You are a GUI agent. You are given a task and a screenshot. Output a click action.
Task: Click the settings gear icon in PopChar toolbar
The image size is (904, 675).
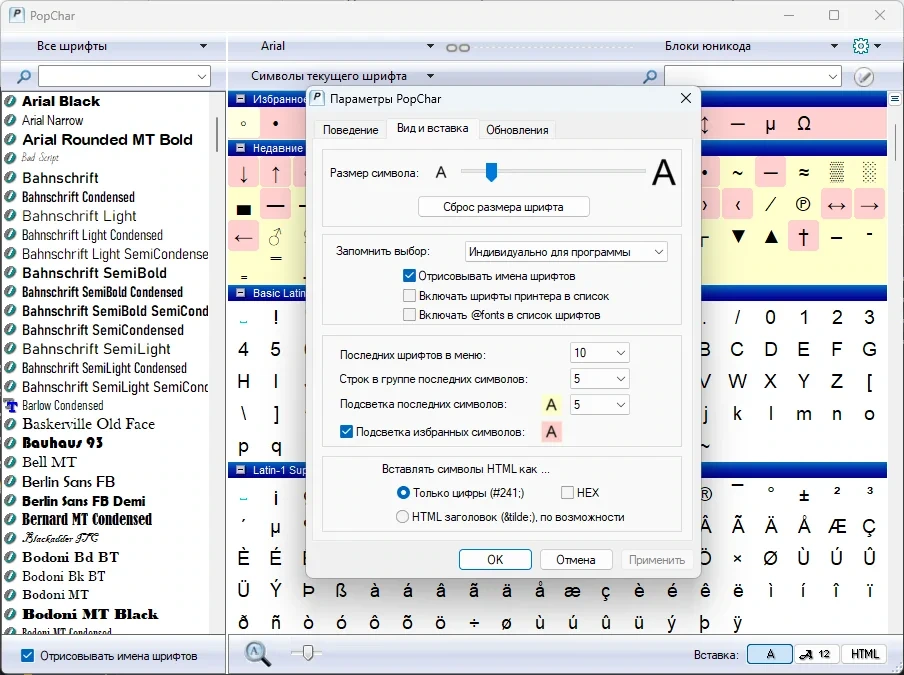coord(860,46)
